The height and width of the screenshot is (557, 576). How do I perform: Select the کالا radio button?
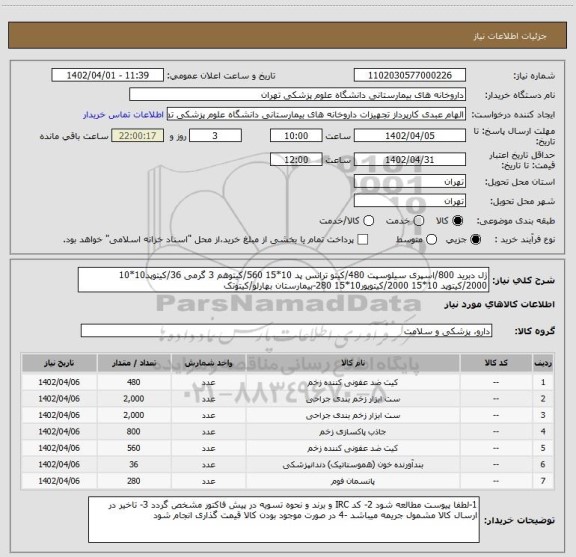coord(458,221)
